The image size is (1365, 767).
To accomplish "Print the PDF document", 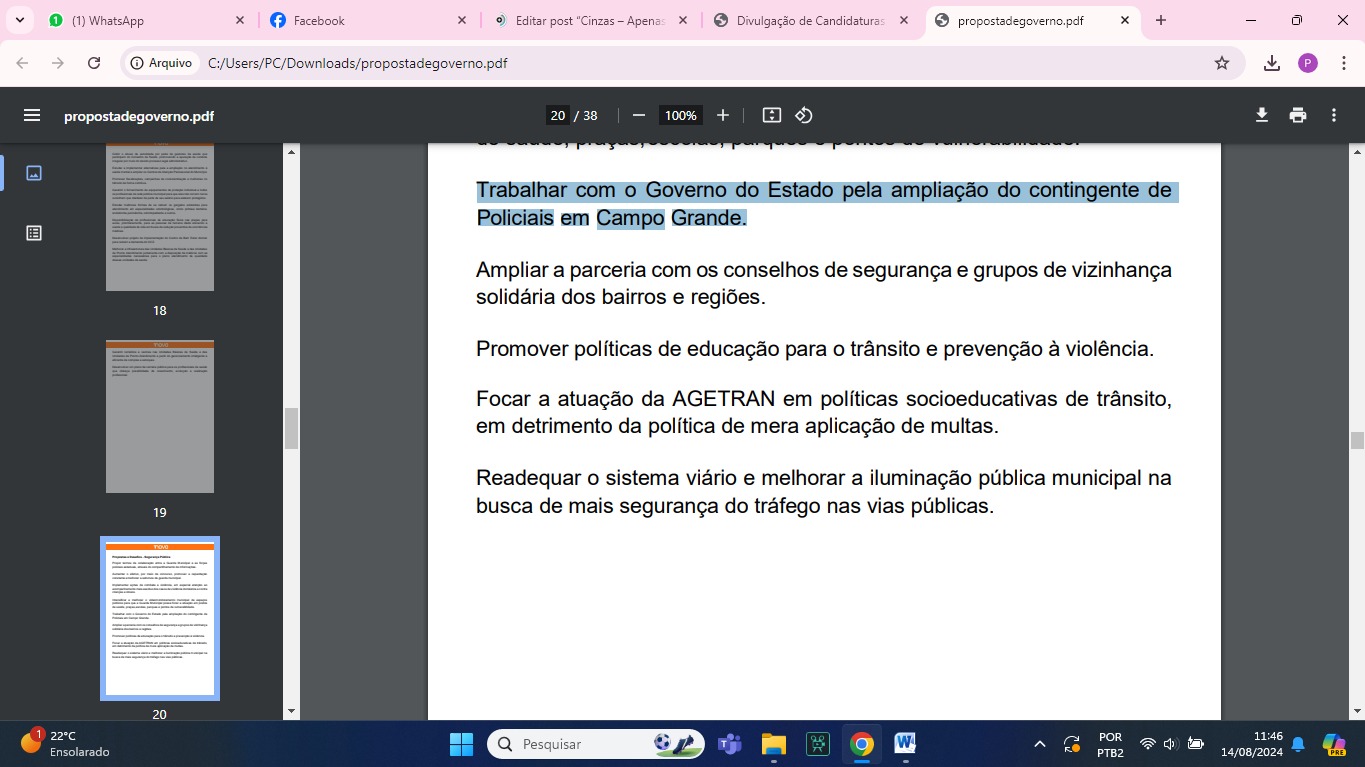I will pos(1298,115).
